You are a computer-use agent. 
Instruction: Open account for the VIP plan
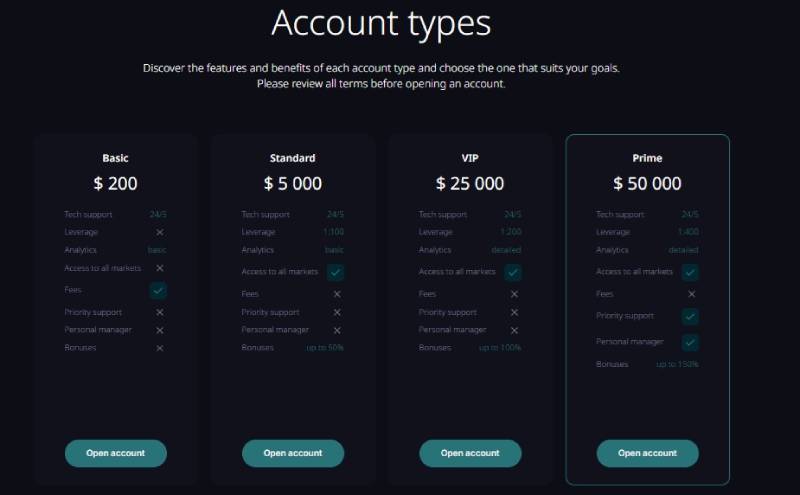point(470,453)
